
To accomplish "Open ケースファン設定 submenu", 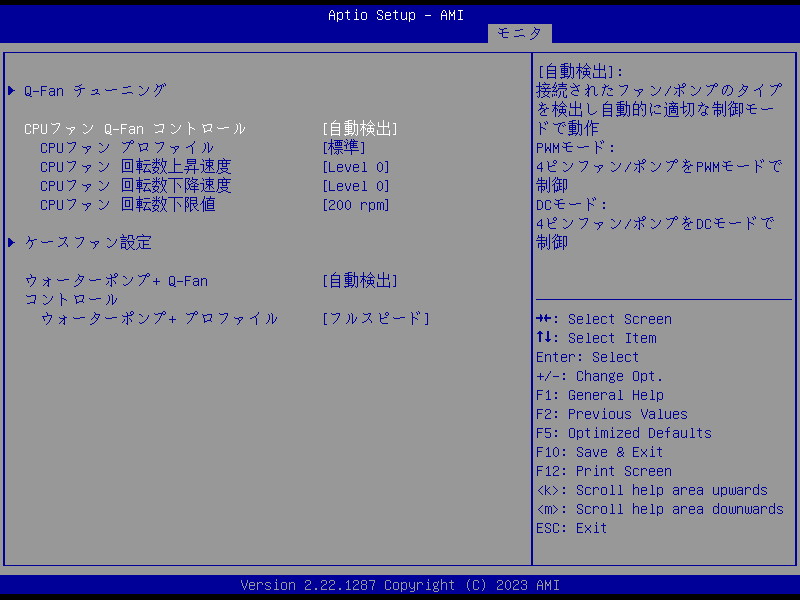I will (x=88, y=243).
